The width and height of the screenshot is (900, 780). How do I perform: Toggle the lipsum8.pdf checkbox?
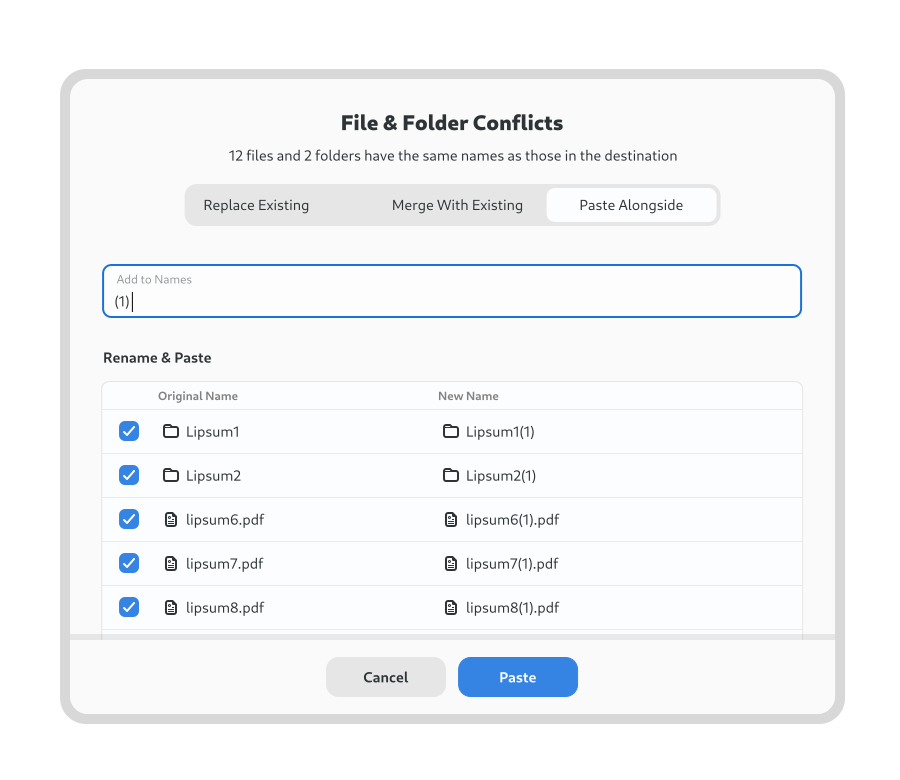pos(129,607)
